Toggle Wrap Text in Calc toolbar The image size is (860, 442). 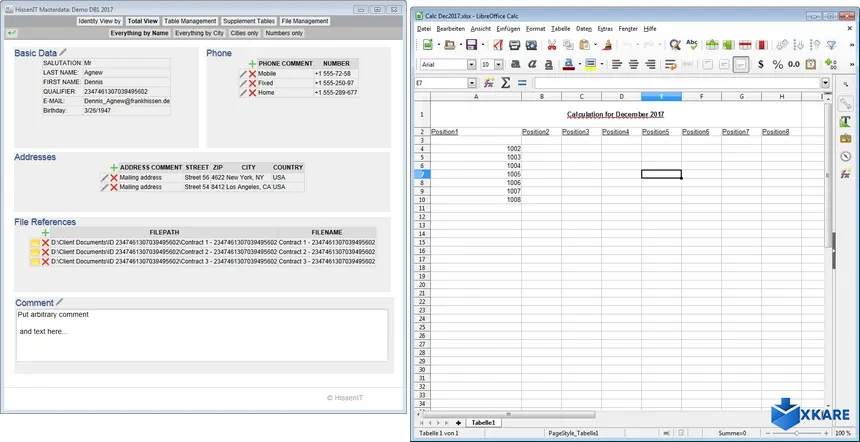click(x=670, y=64)
